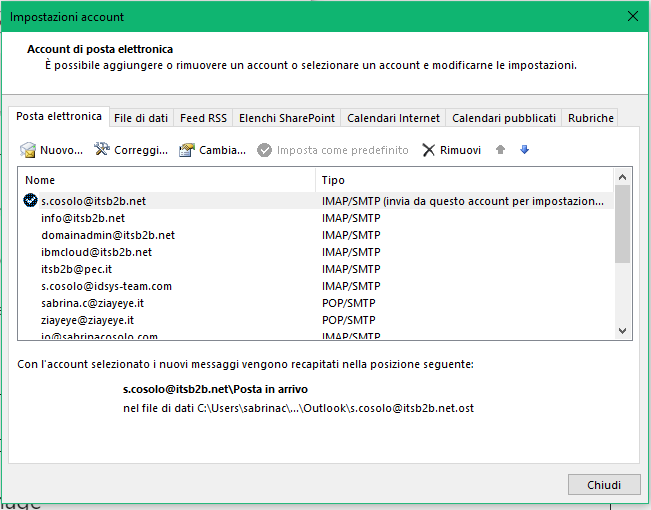651x510 pixels.
Task: Open the Rubriche tab
Action: pyautogui.click(x=590, y=118)
